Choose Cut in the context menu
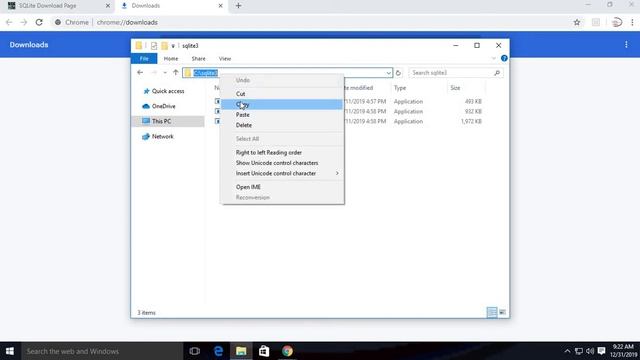The height and width of the screenshot is (360, 640). coord(282,94)
